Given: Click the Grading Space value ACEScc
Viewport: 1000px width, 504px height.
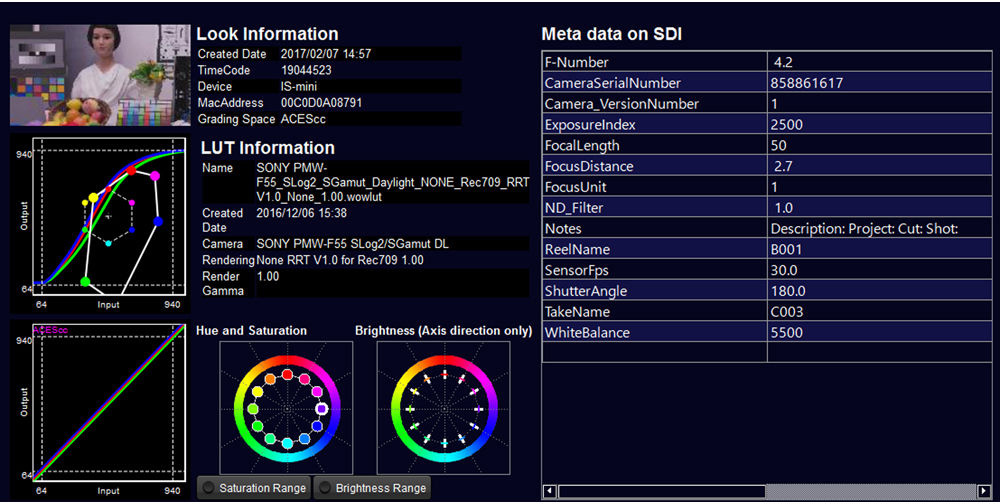Looking at the screenshot, I should click(x=304, y=119).
